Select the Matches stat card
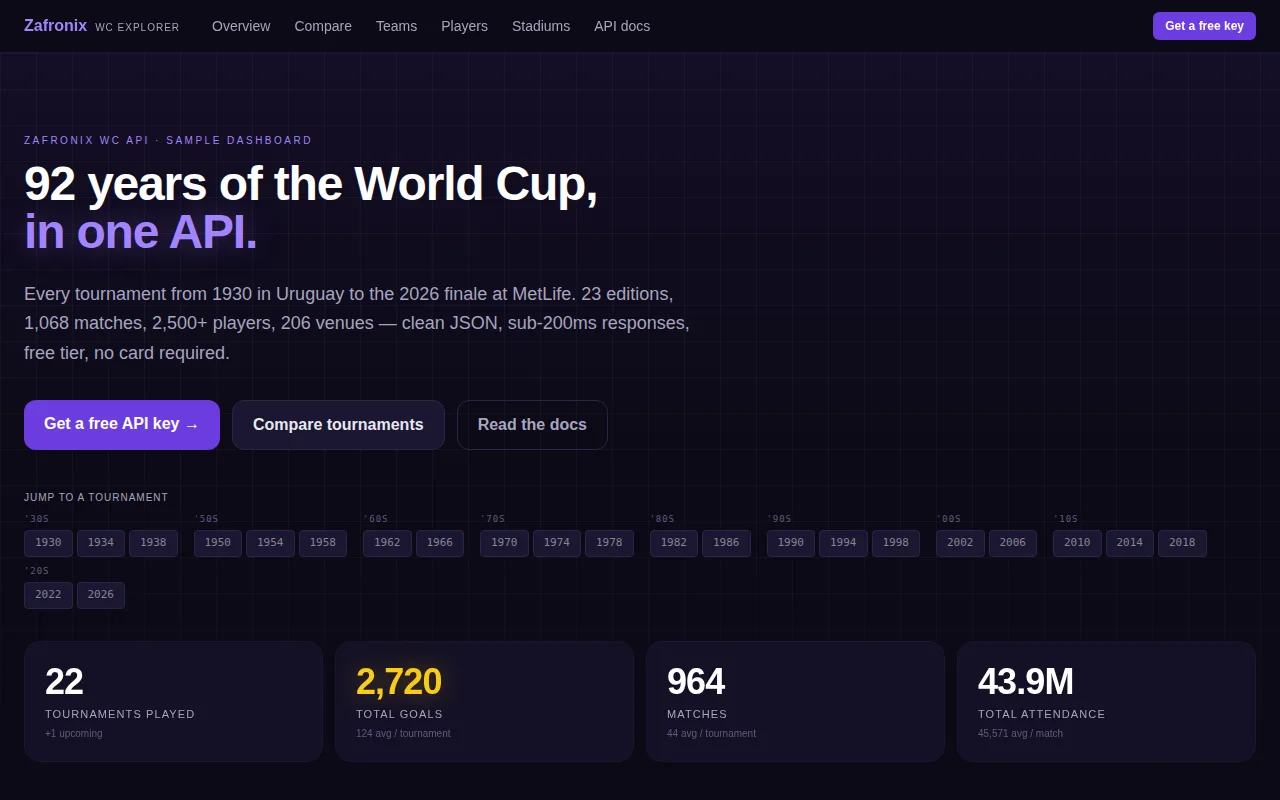The image size is (1280, 800). coord(795,701)
